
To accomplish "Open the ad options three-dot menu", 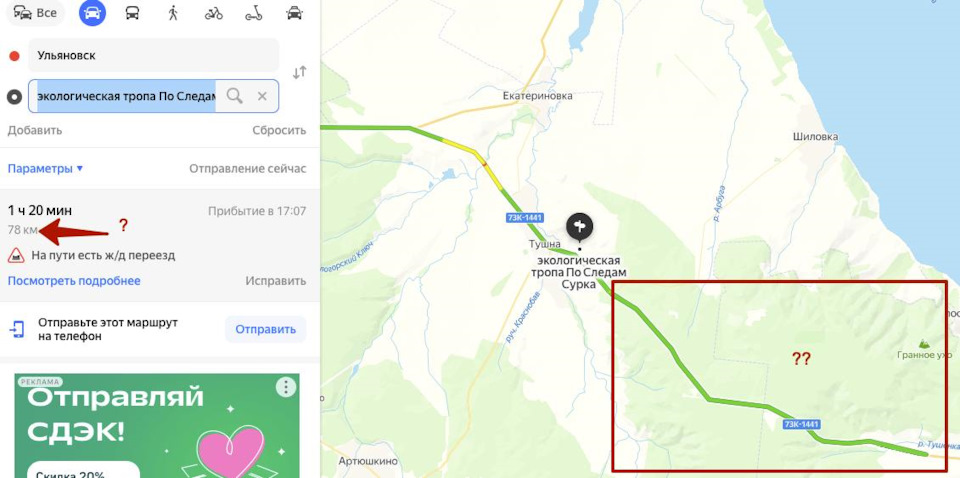I will coord(286,387).
